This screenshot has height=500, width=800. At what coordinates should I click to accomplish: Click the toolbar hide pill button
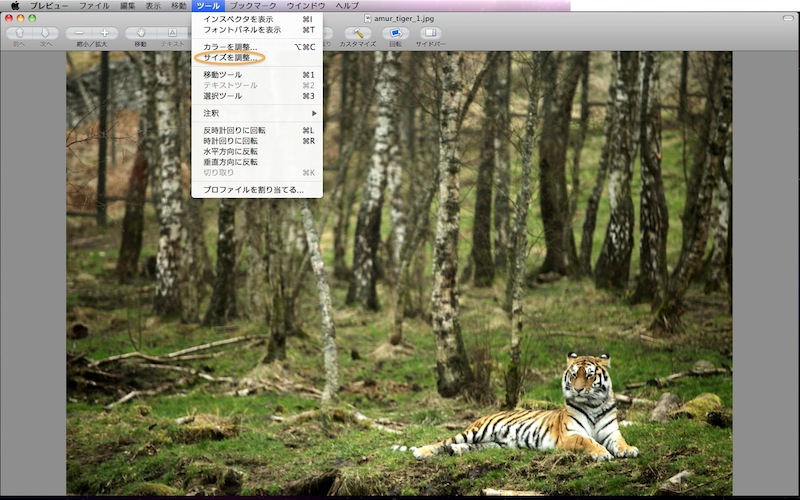(788, 18)
